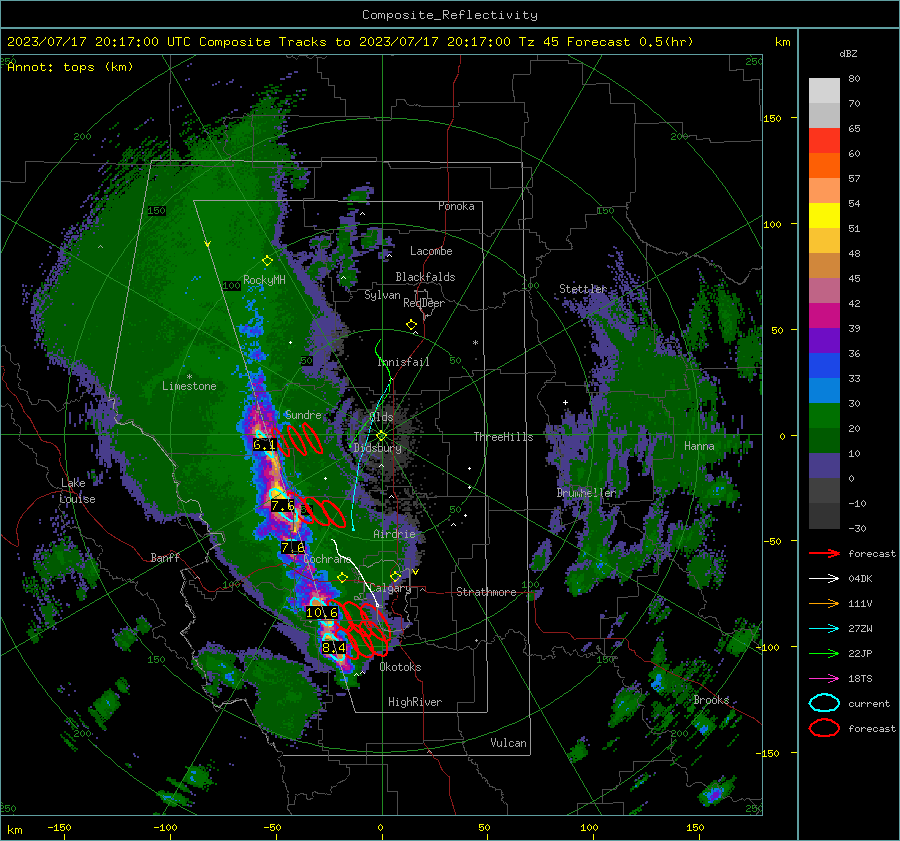Click the Innisfail city label
Image resolution: width=900 pixels, height=841 pixels.
pos(404,362)
